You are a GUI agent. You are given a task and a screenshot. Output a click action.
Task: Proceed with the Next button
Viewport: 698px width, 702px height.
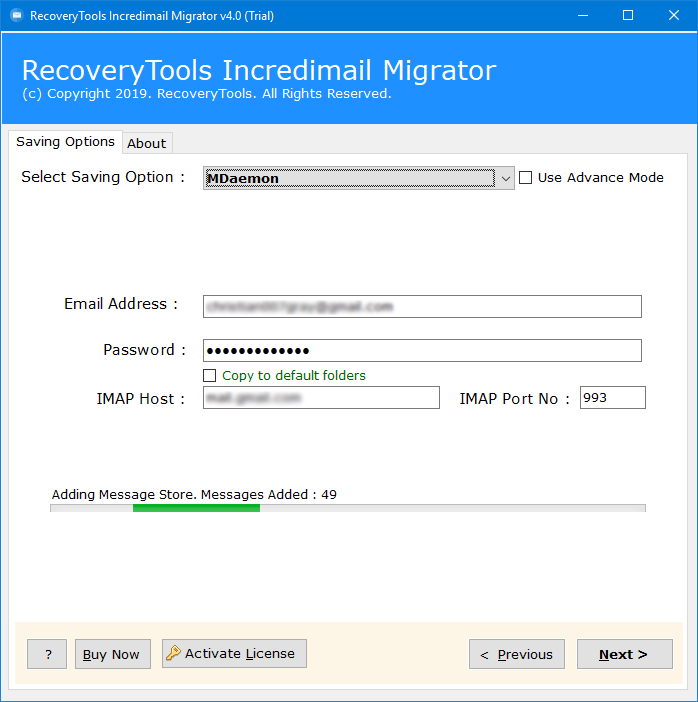(625, 654)
